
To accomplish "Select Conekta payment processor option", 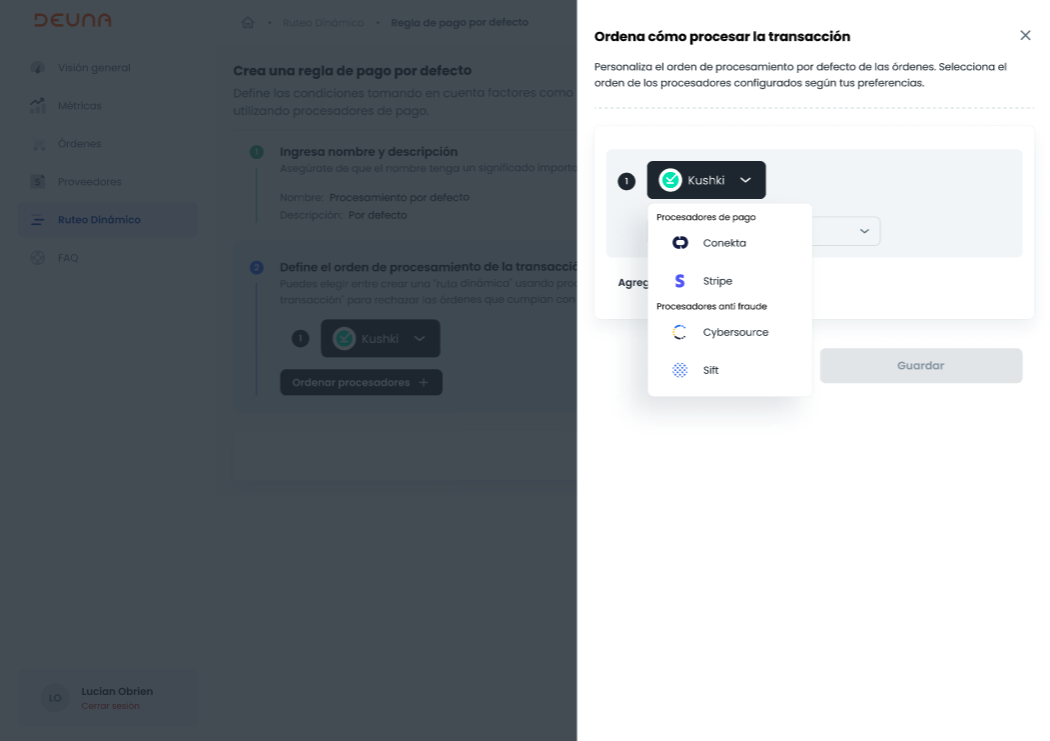I will 729,243.
